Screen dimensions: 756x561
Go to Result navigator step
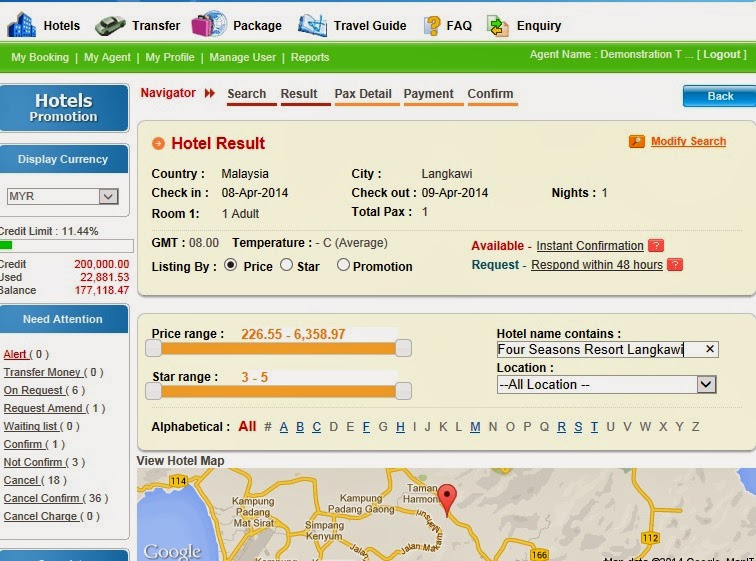299,94
